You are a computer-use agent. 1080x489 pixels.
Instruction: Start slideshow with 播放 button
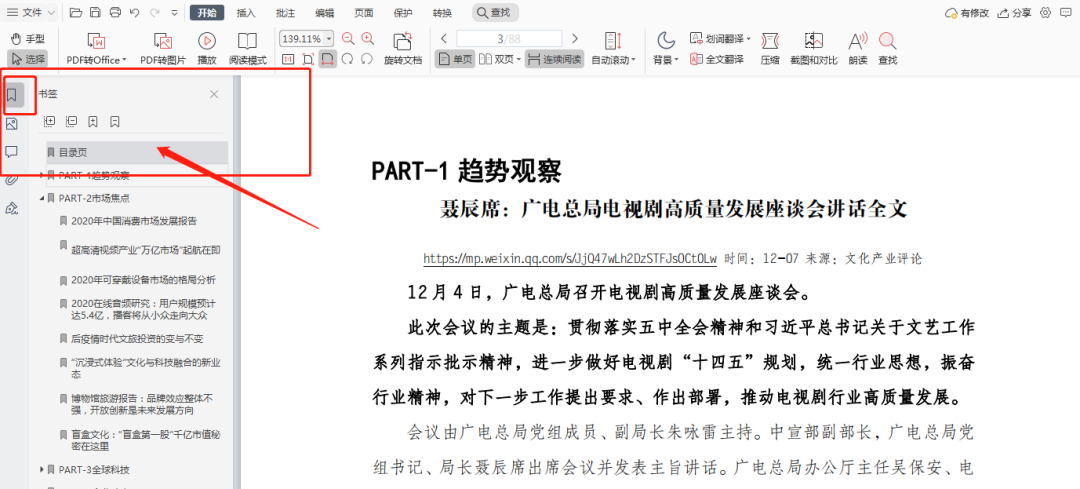(207, 47)
